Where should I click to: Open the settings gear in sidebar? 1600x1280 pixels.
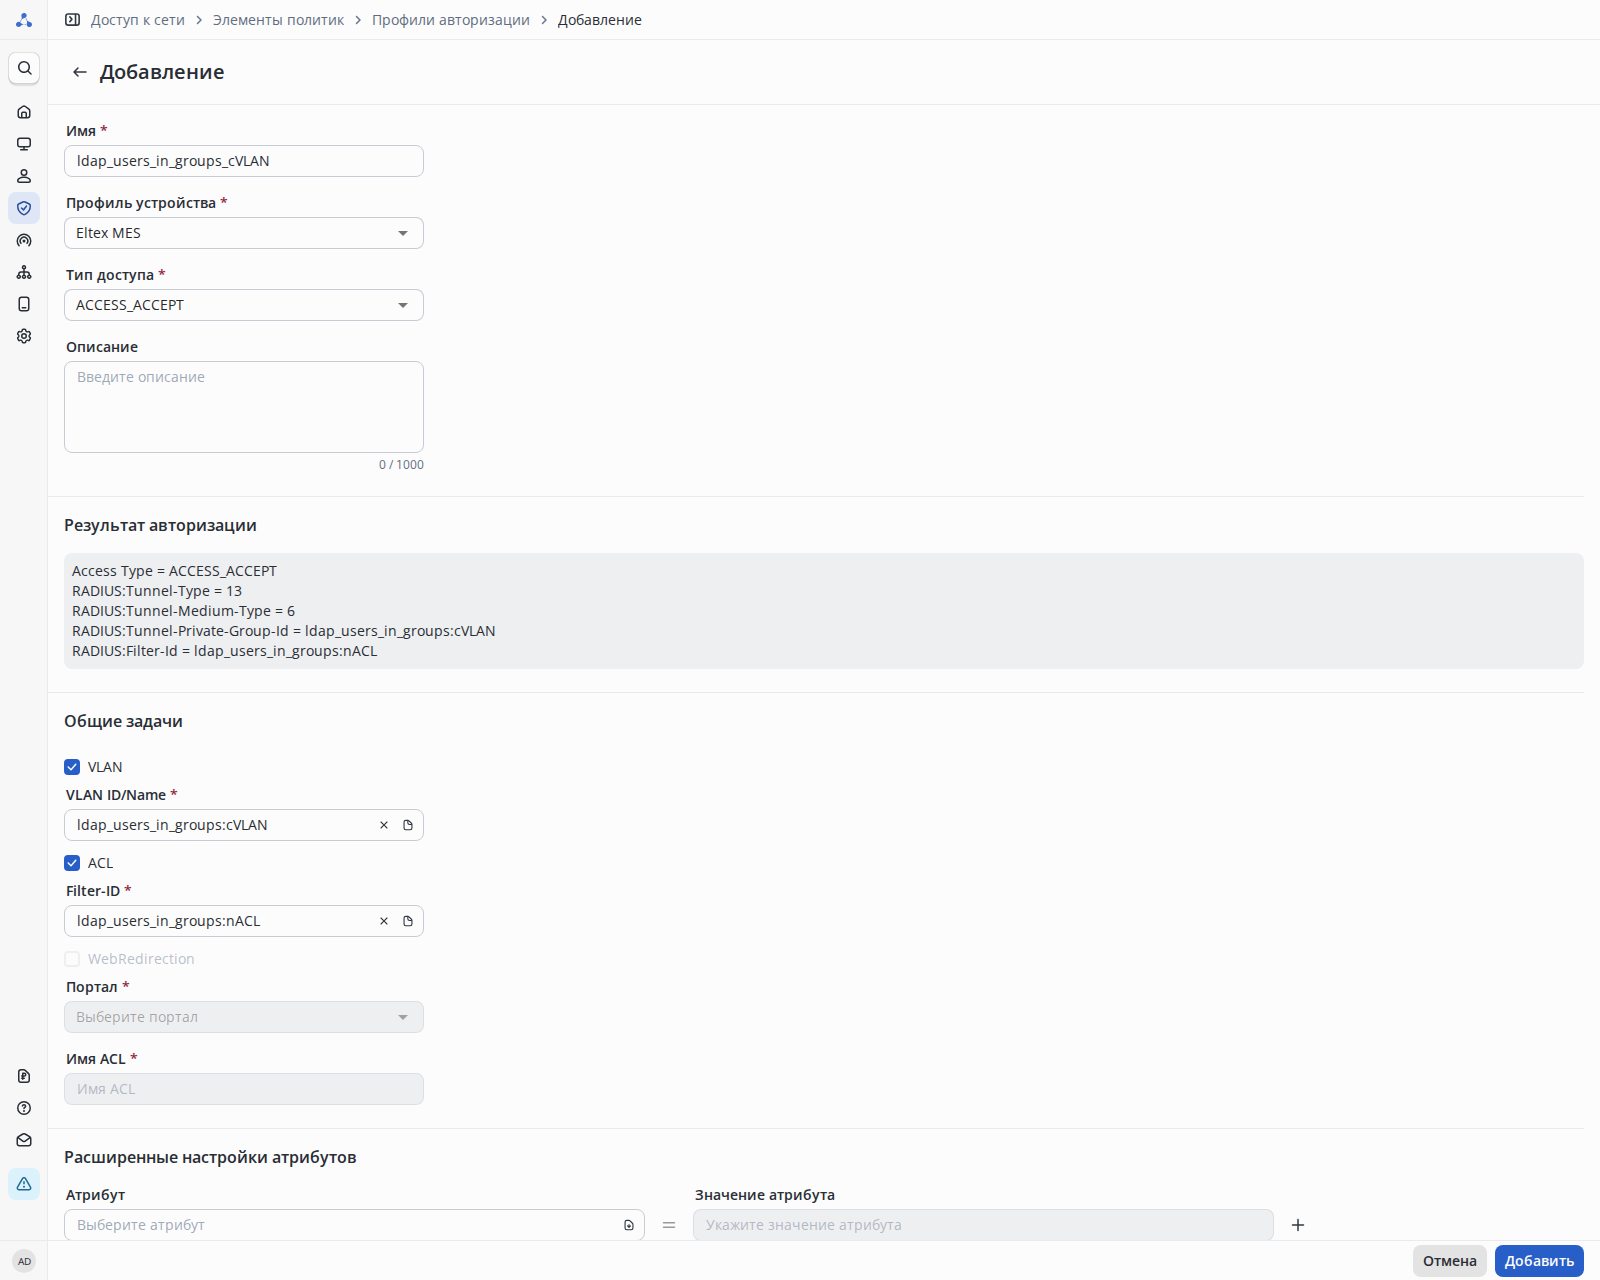(x=24, y=336)
